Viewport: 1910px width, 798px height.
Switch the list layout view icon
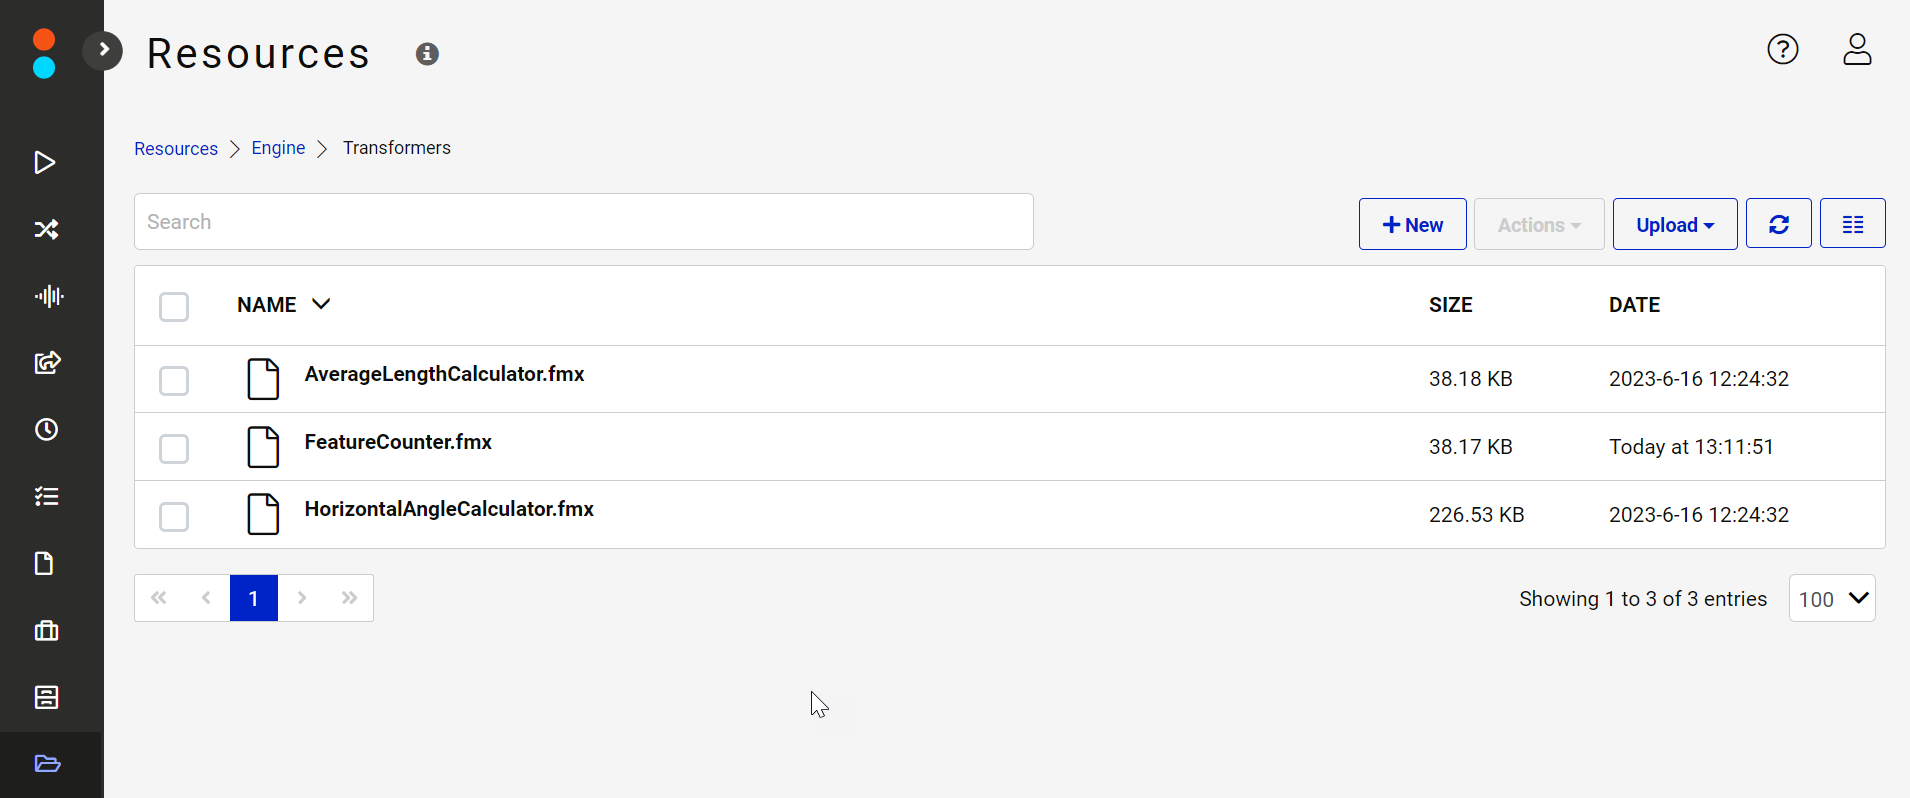coord(1852,223)
